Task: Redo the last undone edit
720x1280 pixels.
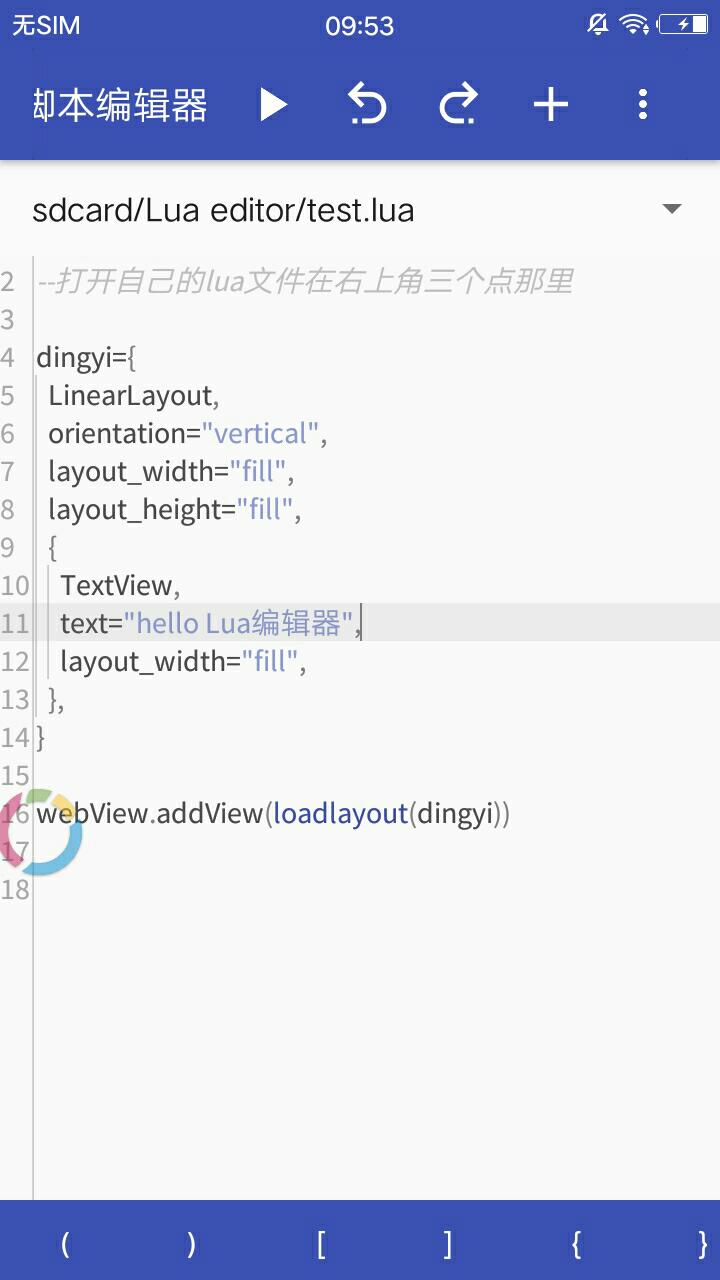Action: click(458, 104)
